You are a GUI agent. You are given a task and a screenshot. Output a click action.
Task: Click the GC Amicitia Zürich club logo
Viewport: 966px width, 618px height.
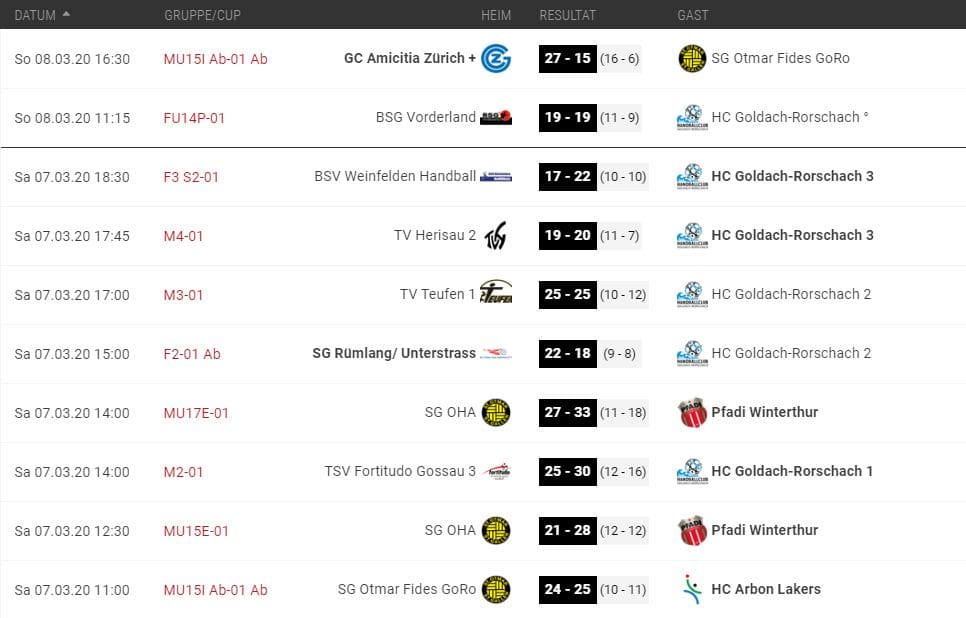496,58
